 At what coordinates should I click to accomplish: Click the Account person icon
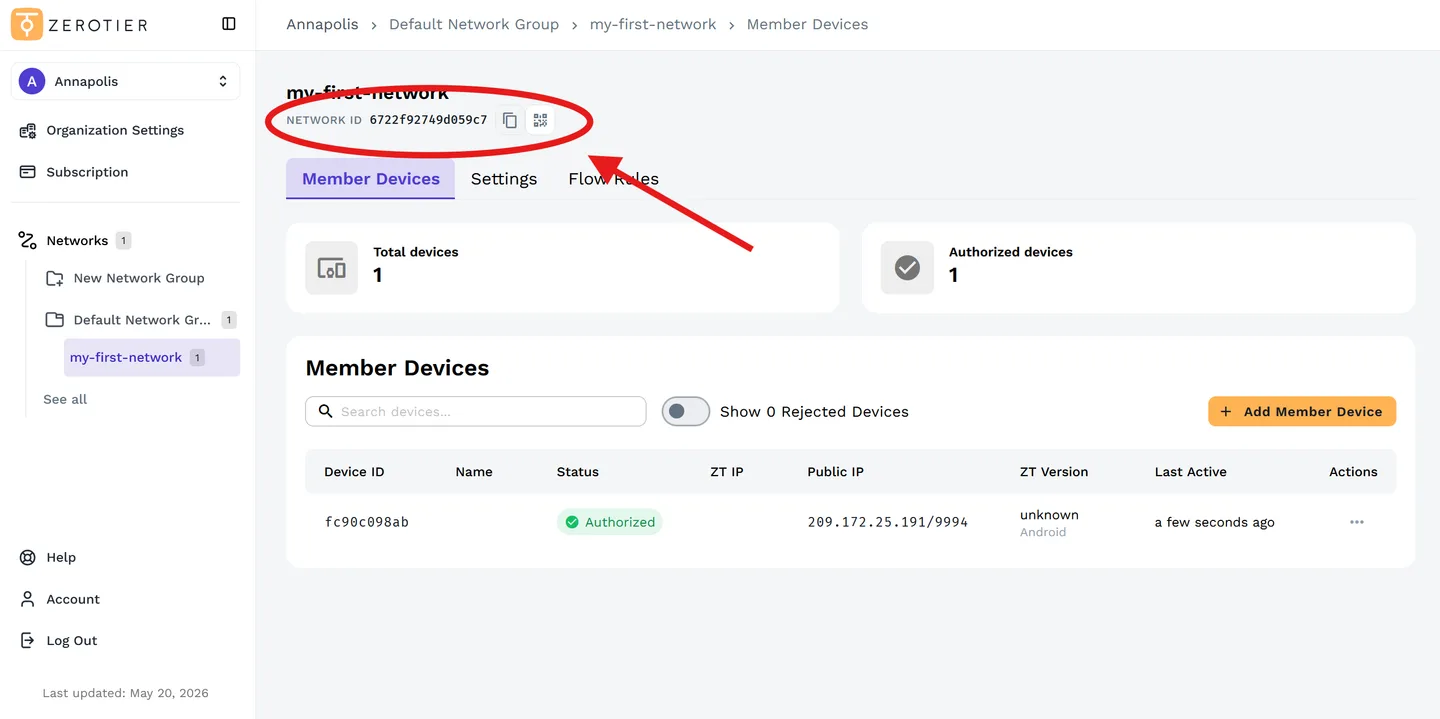coord(28,599)
